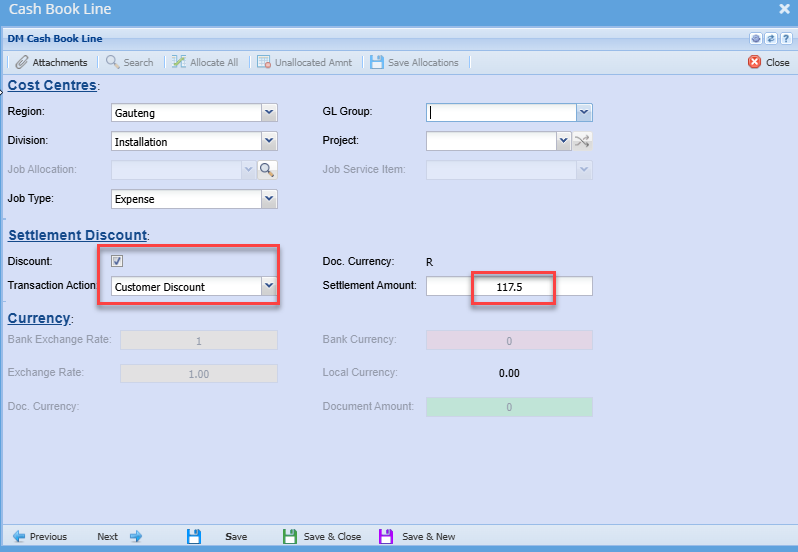This screenshot has width=798, height=552.
Task: Click the Search magnifier toolbar icon
Action: coord(112,62)
